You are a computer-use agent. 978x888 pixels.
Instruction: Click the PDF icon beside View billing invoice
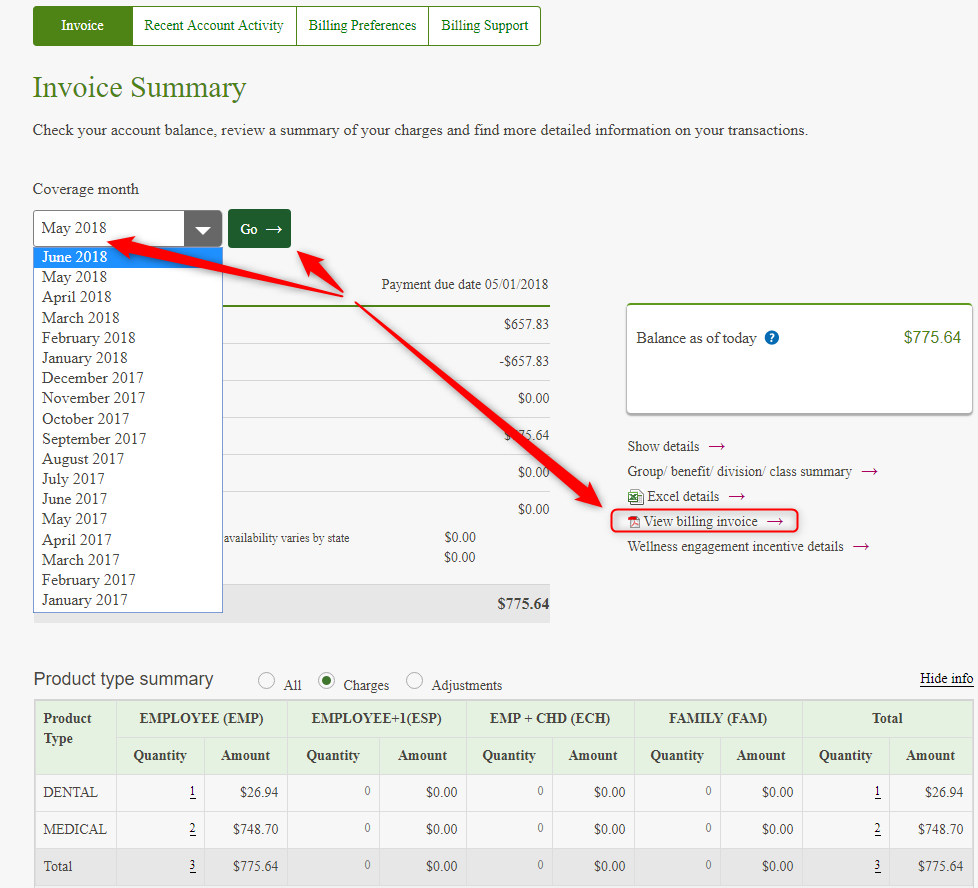[x=633, y=522]
